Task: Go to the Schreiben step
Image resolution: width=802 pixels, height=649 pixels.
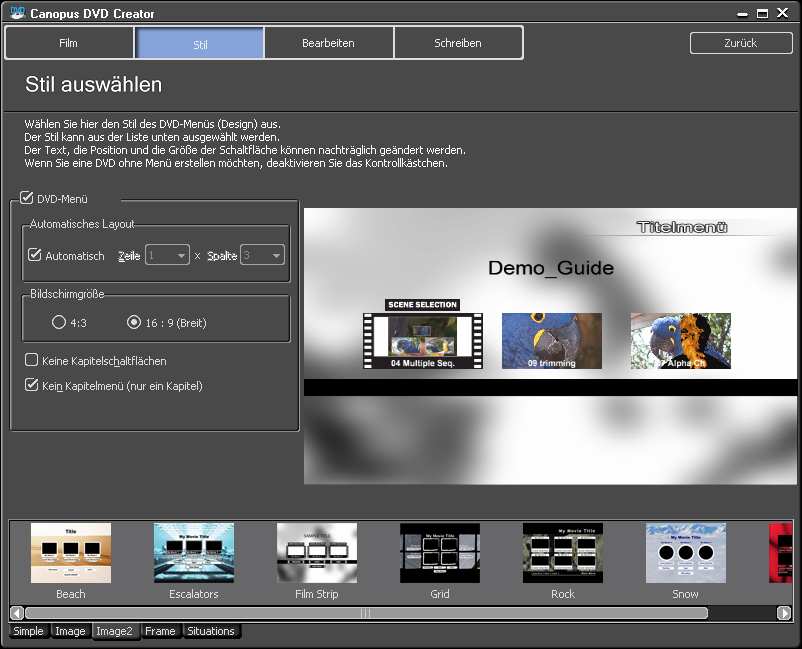Action: (458, 43)
